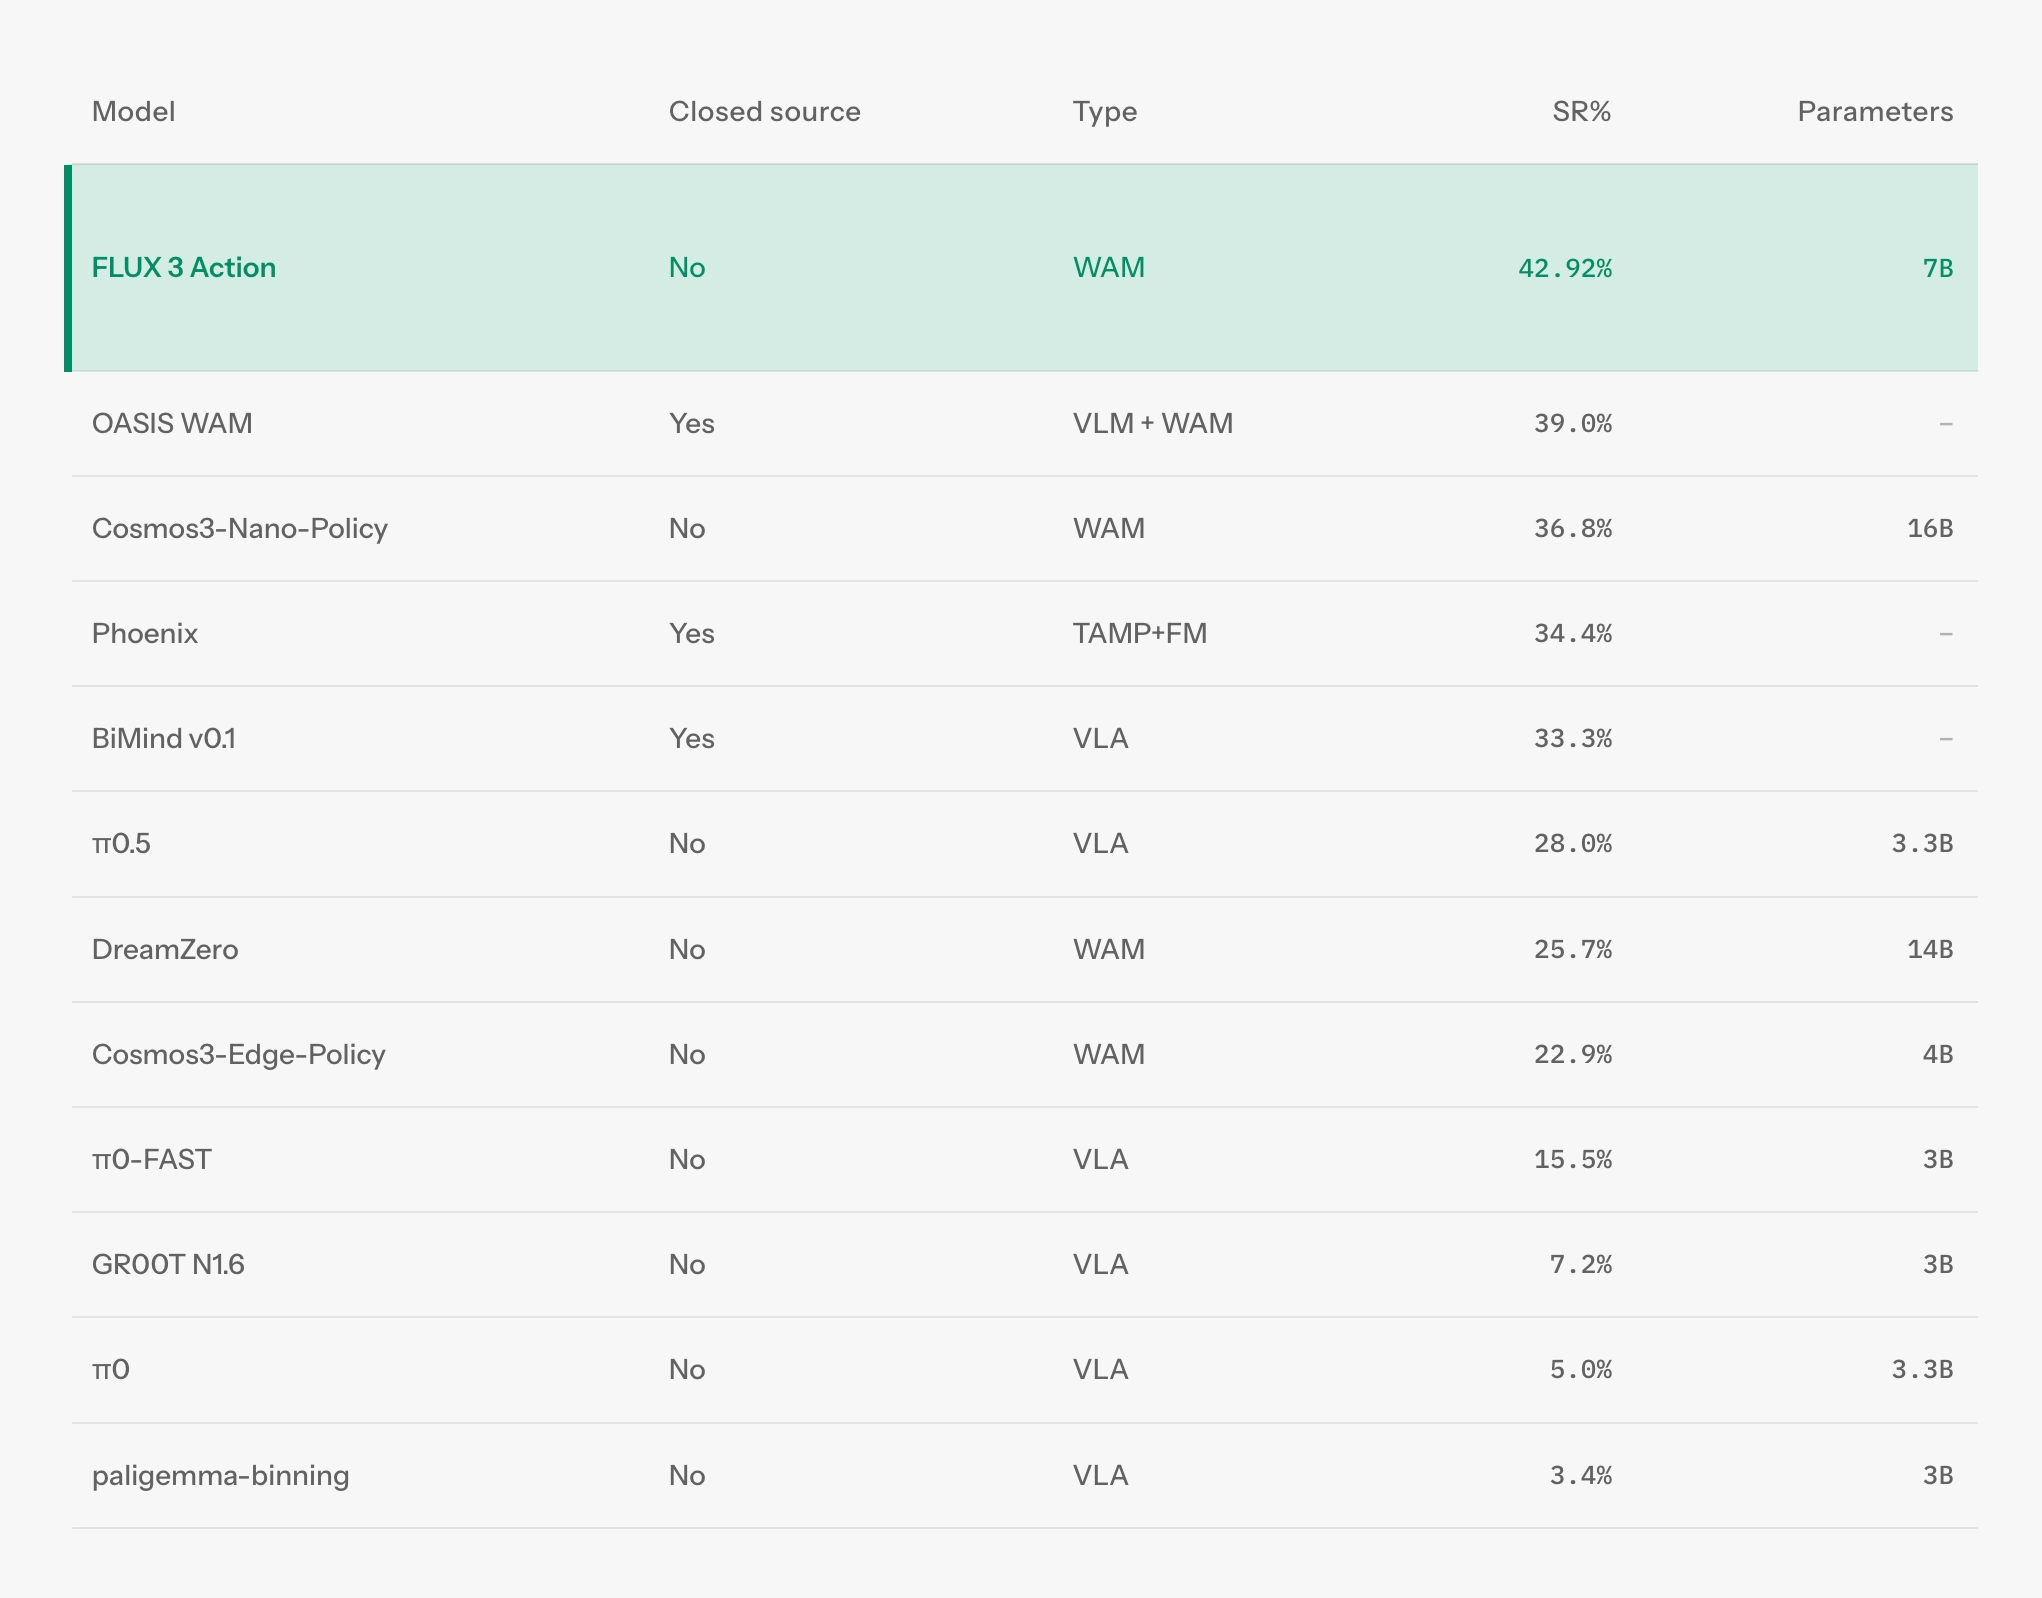The image size is (2042, 1598).
Task: Click the Parameters column header
Action: (1875, 111)
